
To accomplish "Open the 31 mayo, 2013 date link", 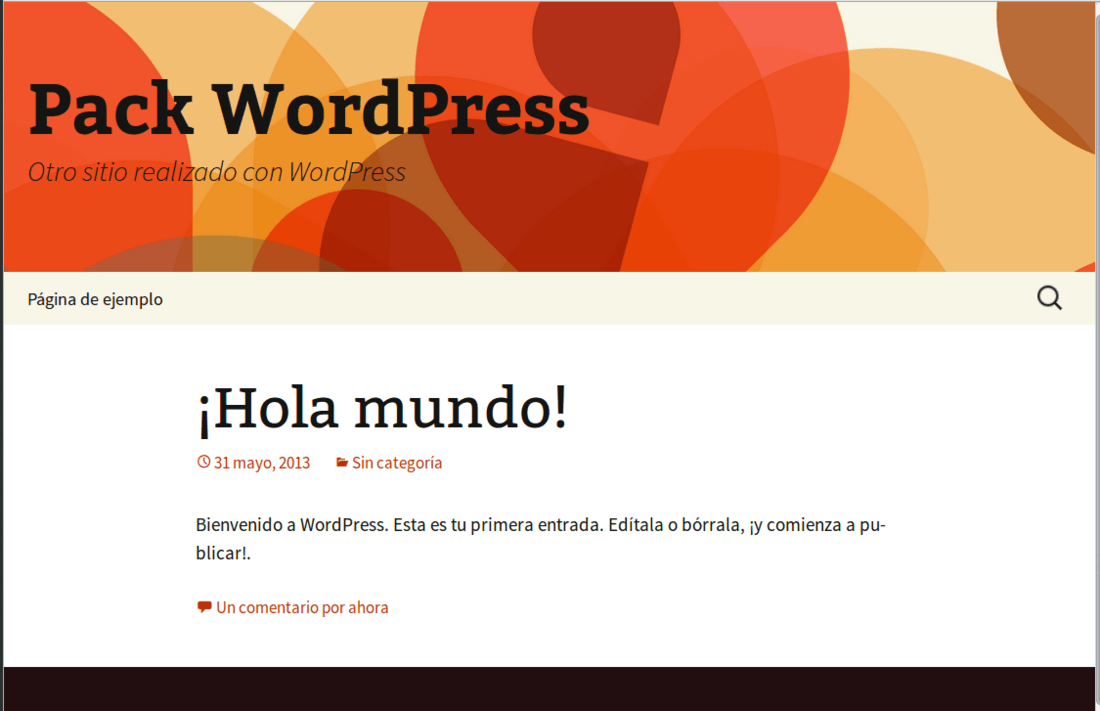I will [262, 463].
